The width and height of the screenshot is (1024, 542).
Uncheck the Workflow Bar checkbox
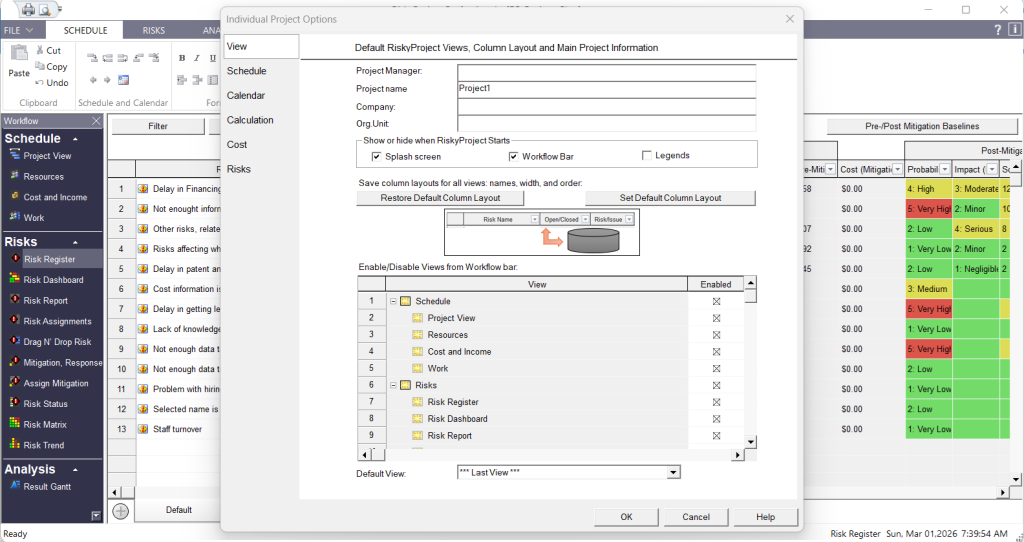click(x=513, y=157)
